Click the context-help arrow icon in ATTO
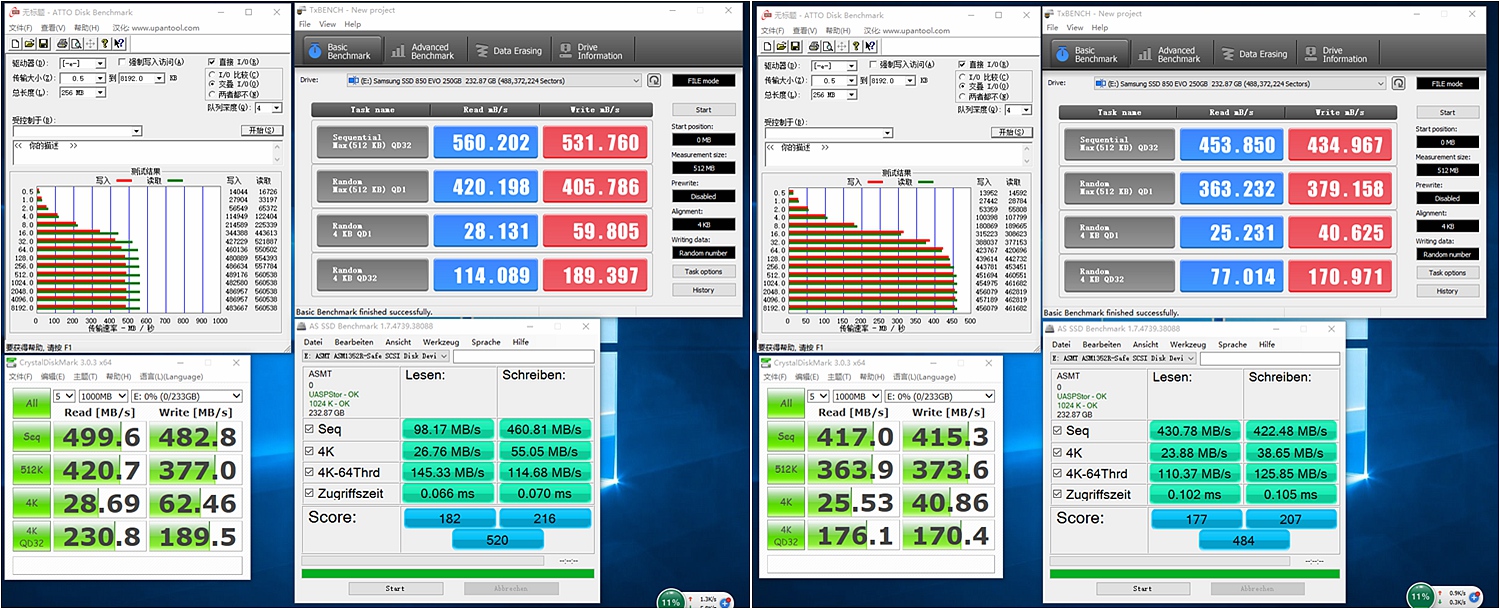The width and height of the screenshot is (1500, 609). [119, 44]
